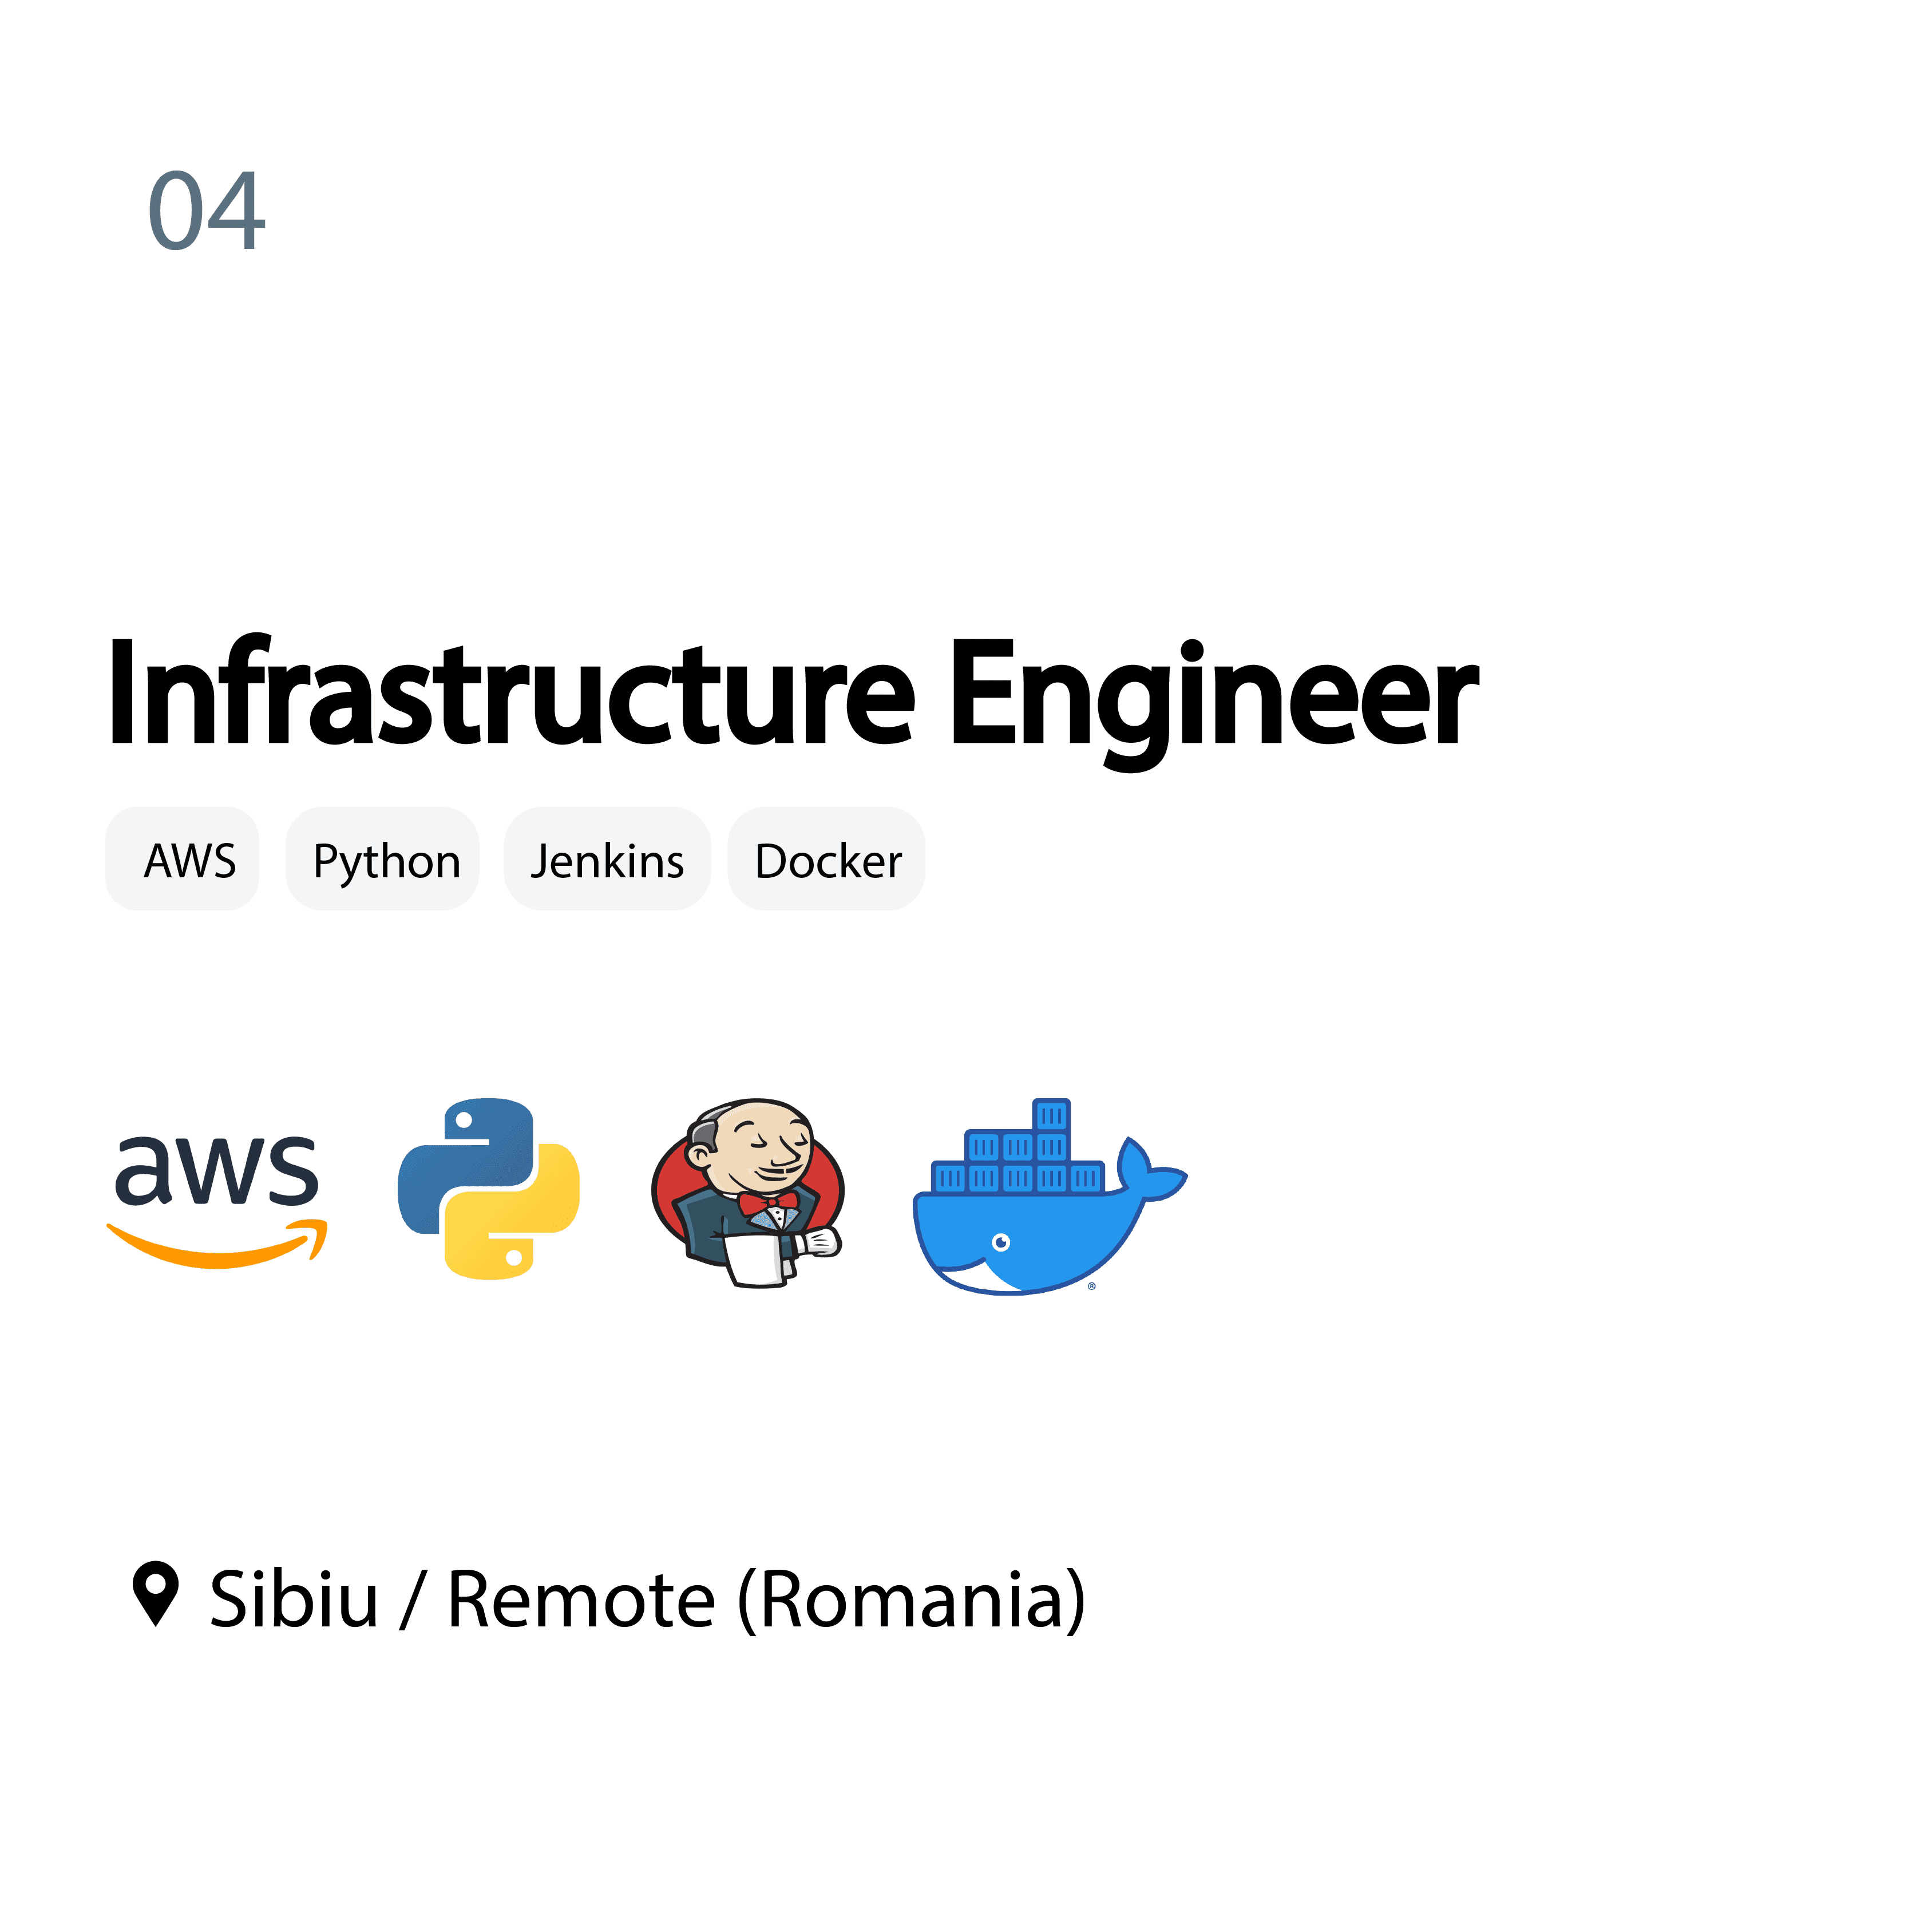Click the orange arrow under aws text
Image resolution: width=1932 pixels, height=1932 pixels.
coord(217,1245)
